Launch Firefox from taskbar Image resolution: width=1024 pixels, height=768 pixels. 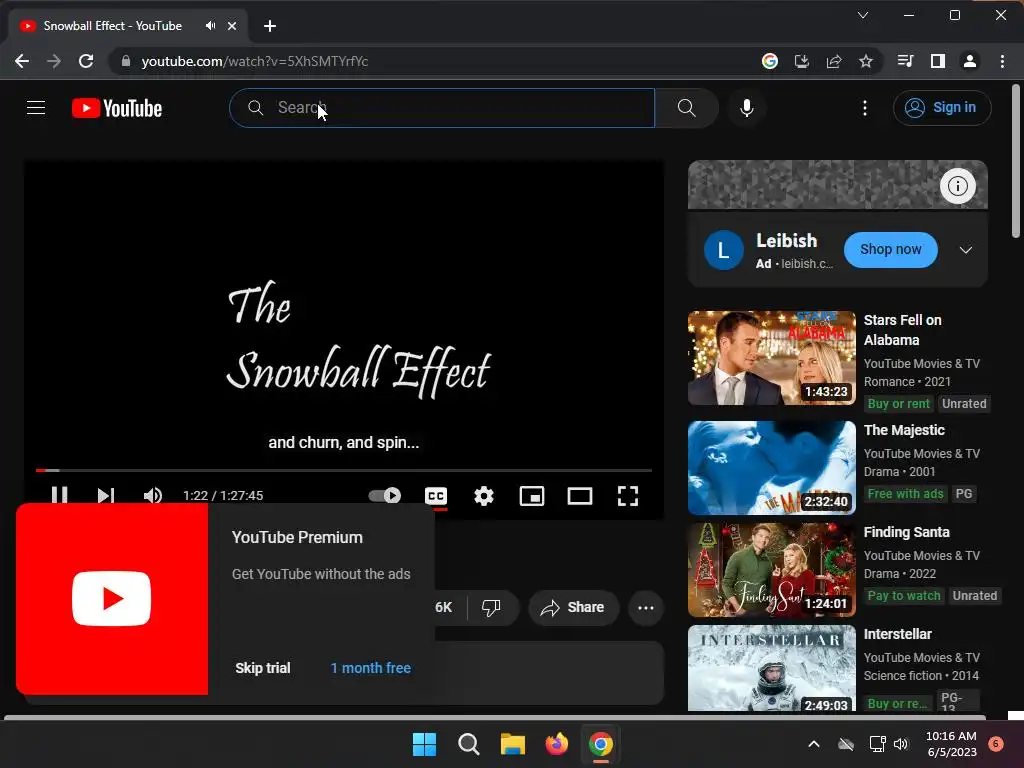point(556,744)
